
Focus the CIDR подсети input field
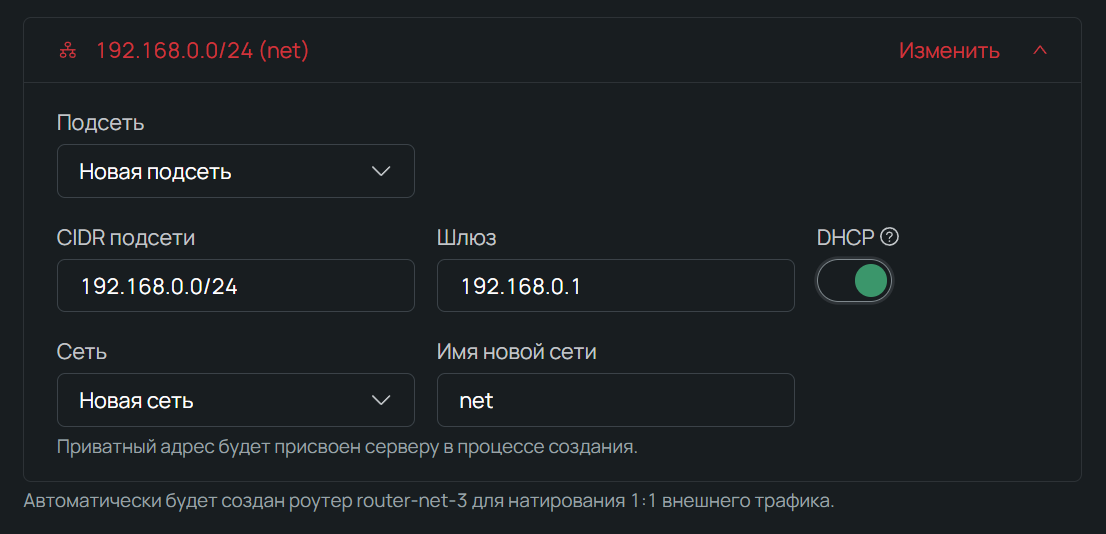click(x=235, y=286)
